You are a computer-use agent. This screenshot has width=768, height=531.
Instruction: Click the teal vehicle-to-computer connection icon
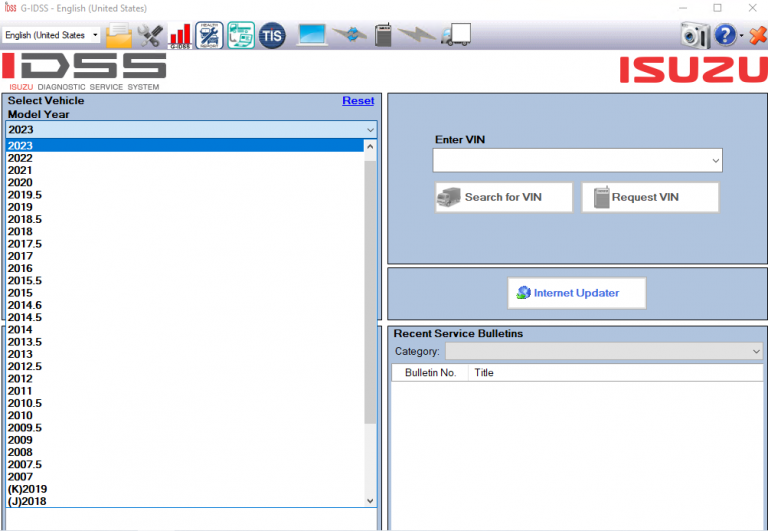(241, 35)
